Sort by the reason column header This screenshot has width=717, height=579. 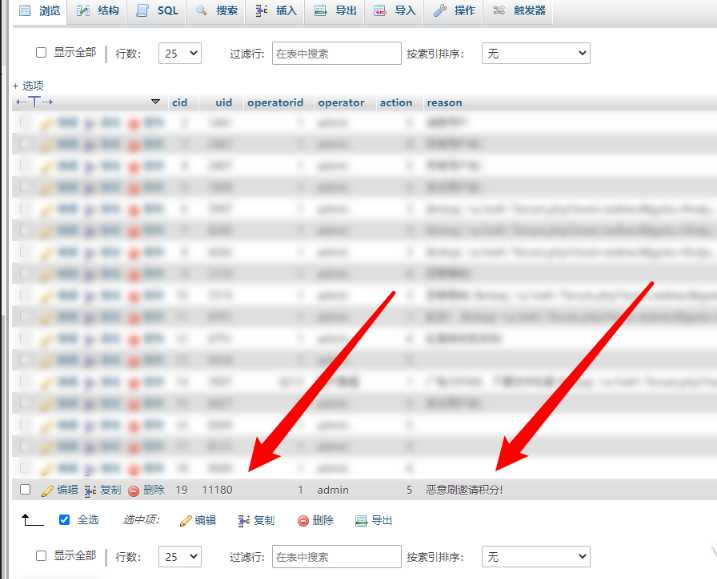coord(444,103)
